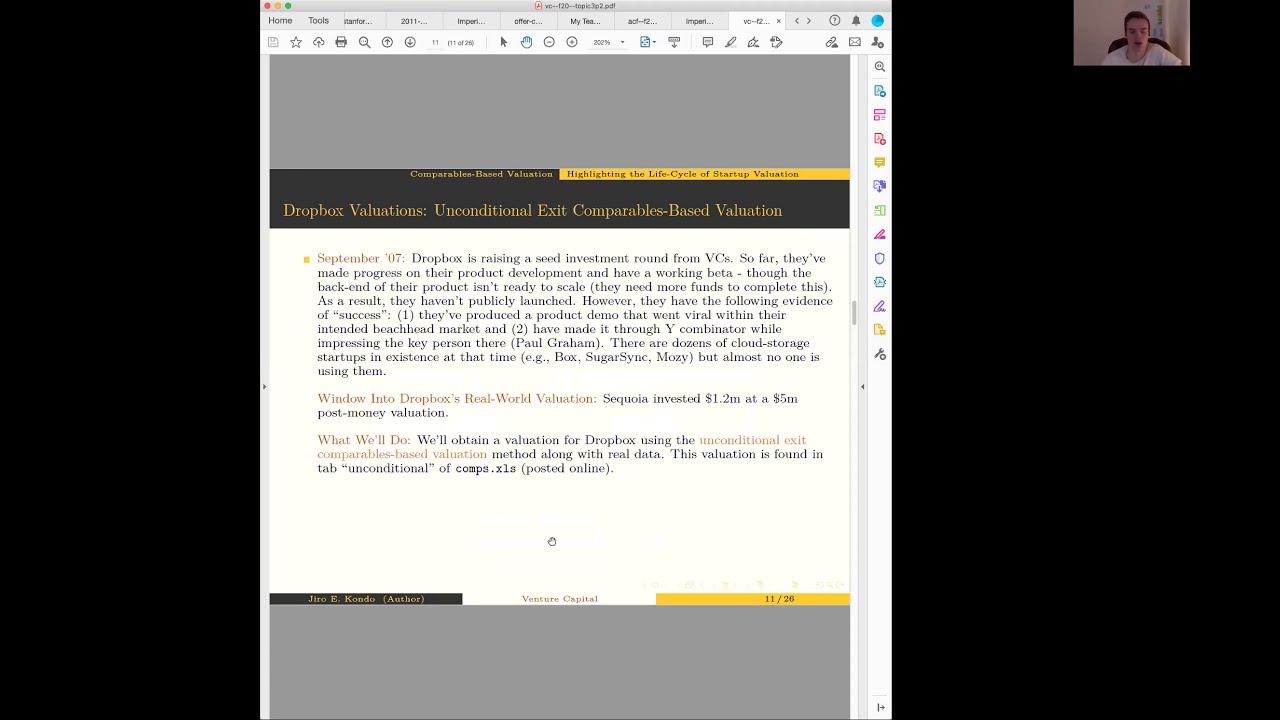This screenshot has width=1280, height=720.
Task: Open the help question mark icon
Action: click(x=834, y=20)
